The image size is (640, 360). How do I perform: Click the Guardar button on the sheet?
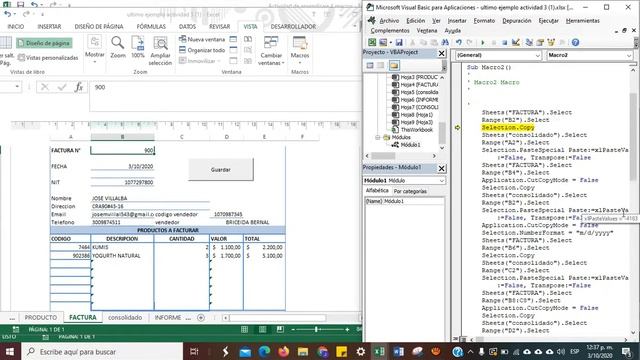pos(220,169)
